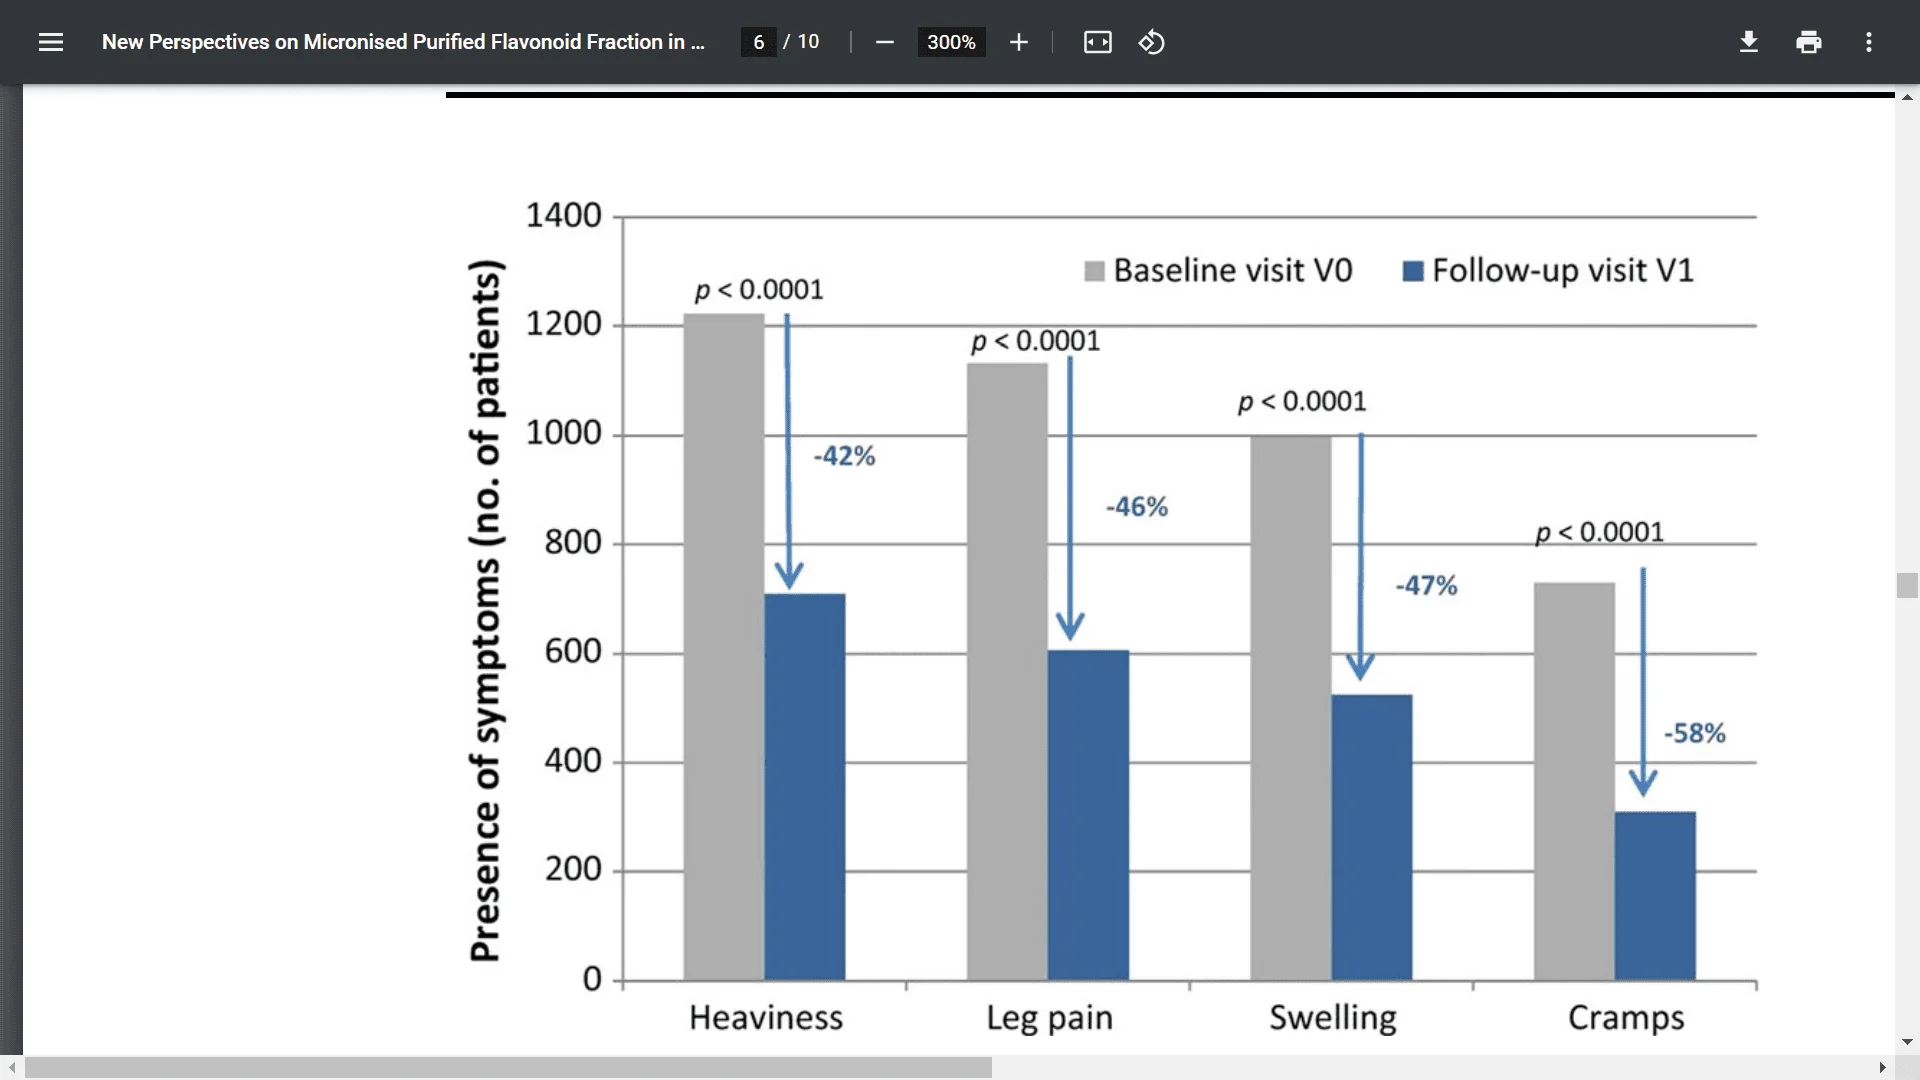Edit the page number field

[x=759, y=42]
